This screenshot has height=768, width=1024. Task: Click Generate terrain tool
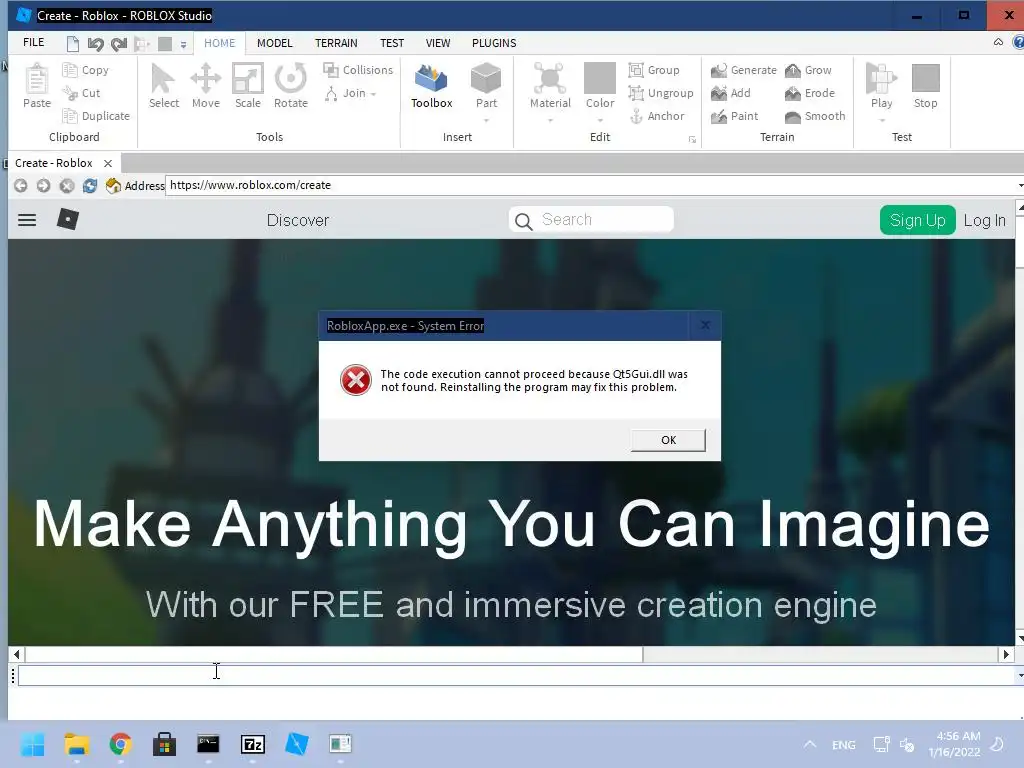[744, 70]
